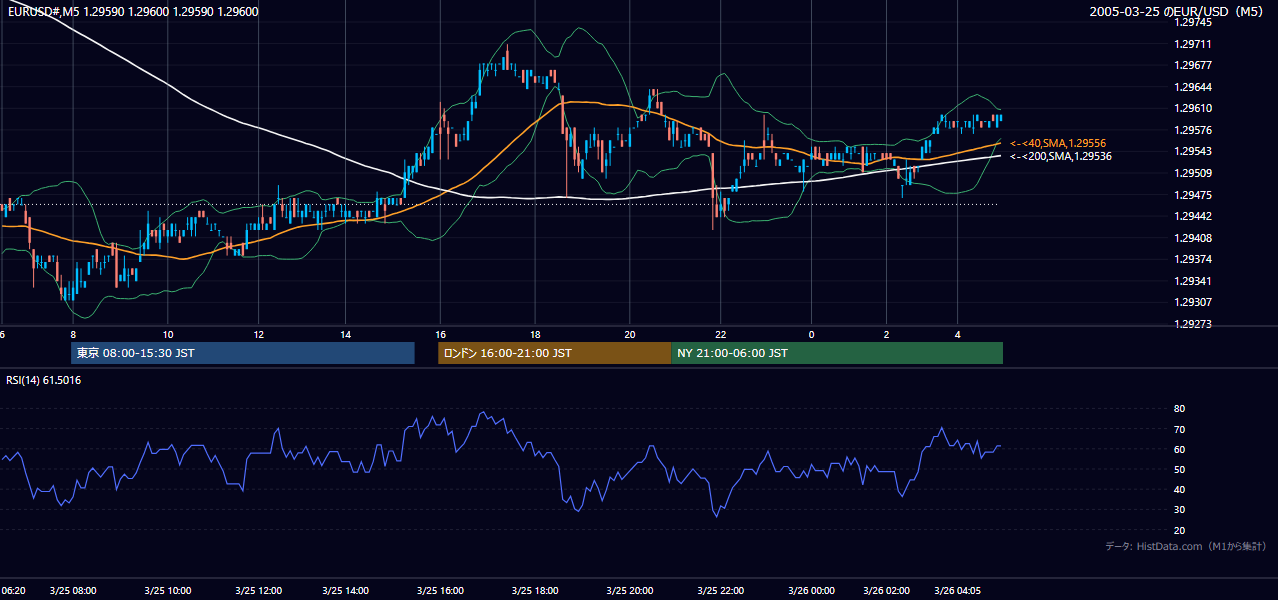Image resolution: width=1278 pixels, height=600 pixels.
Task: Click price axis value 1.29374
Action: [x=1192, y=259]
